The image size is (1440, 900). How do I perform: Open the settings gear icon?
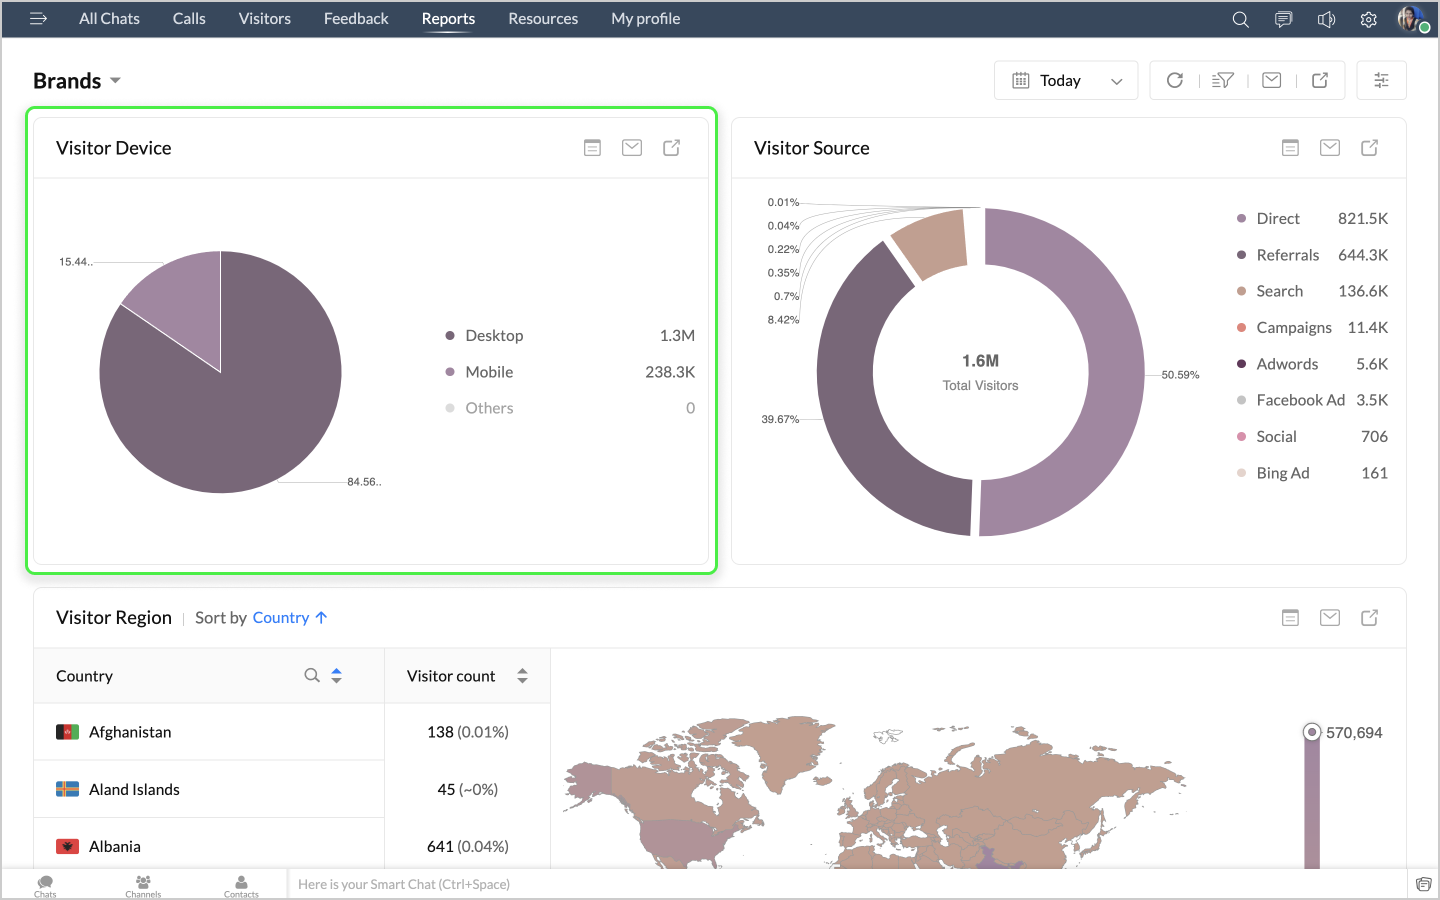(x=1368, y=19)
